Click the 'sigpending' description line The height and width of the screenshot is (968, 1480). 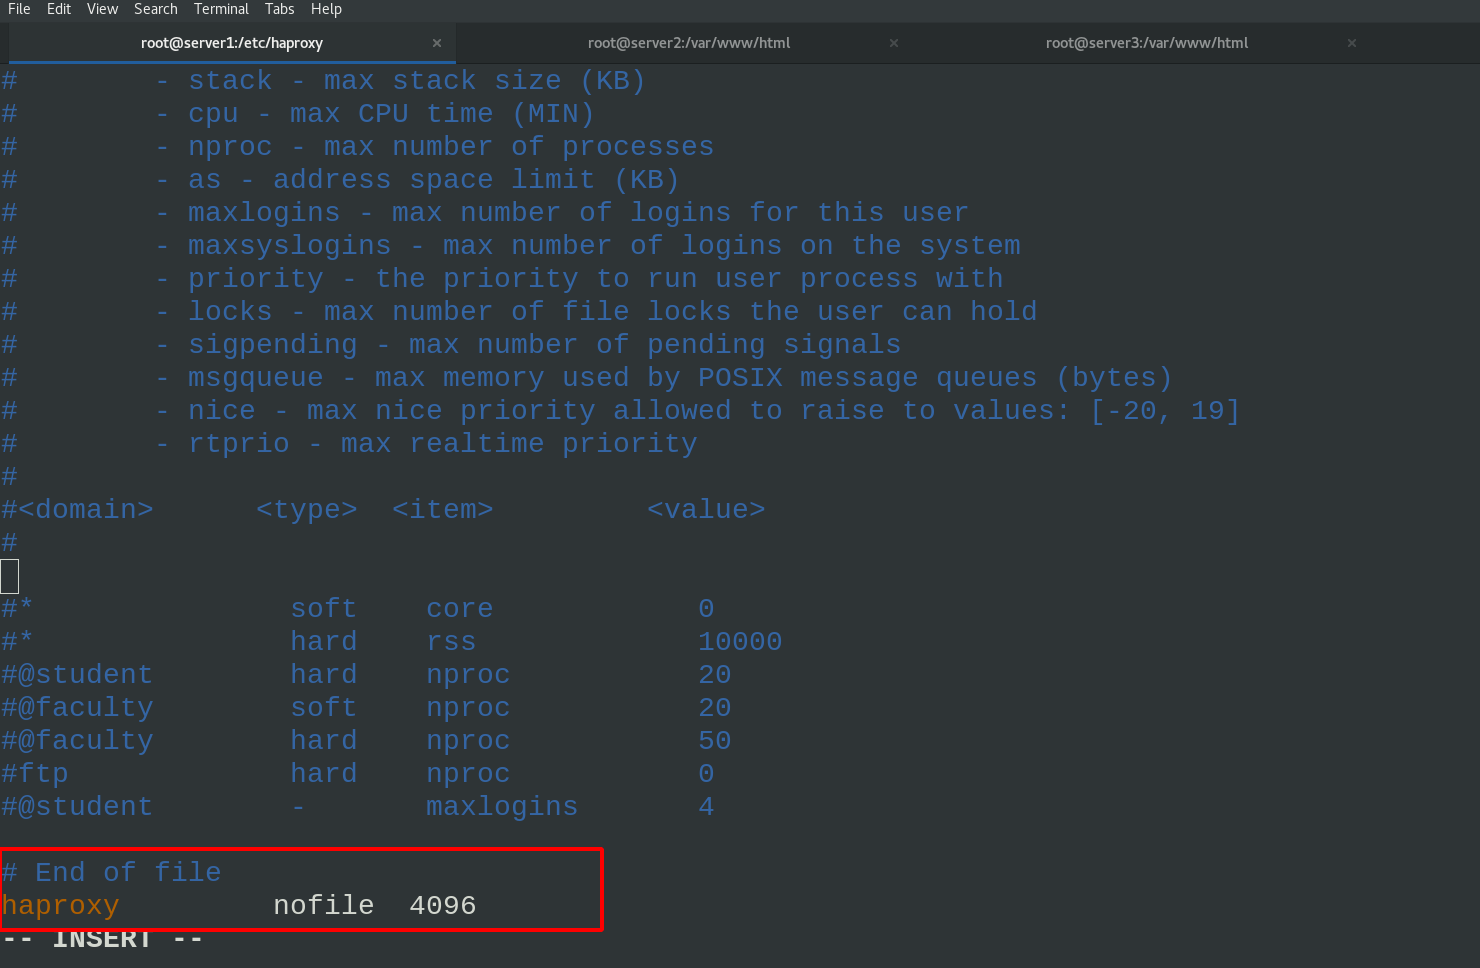coord(528,344)
